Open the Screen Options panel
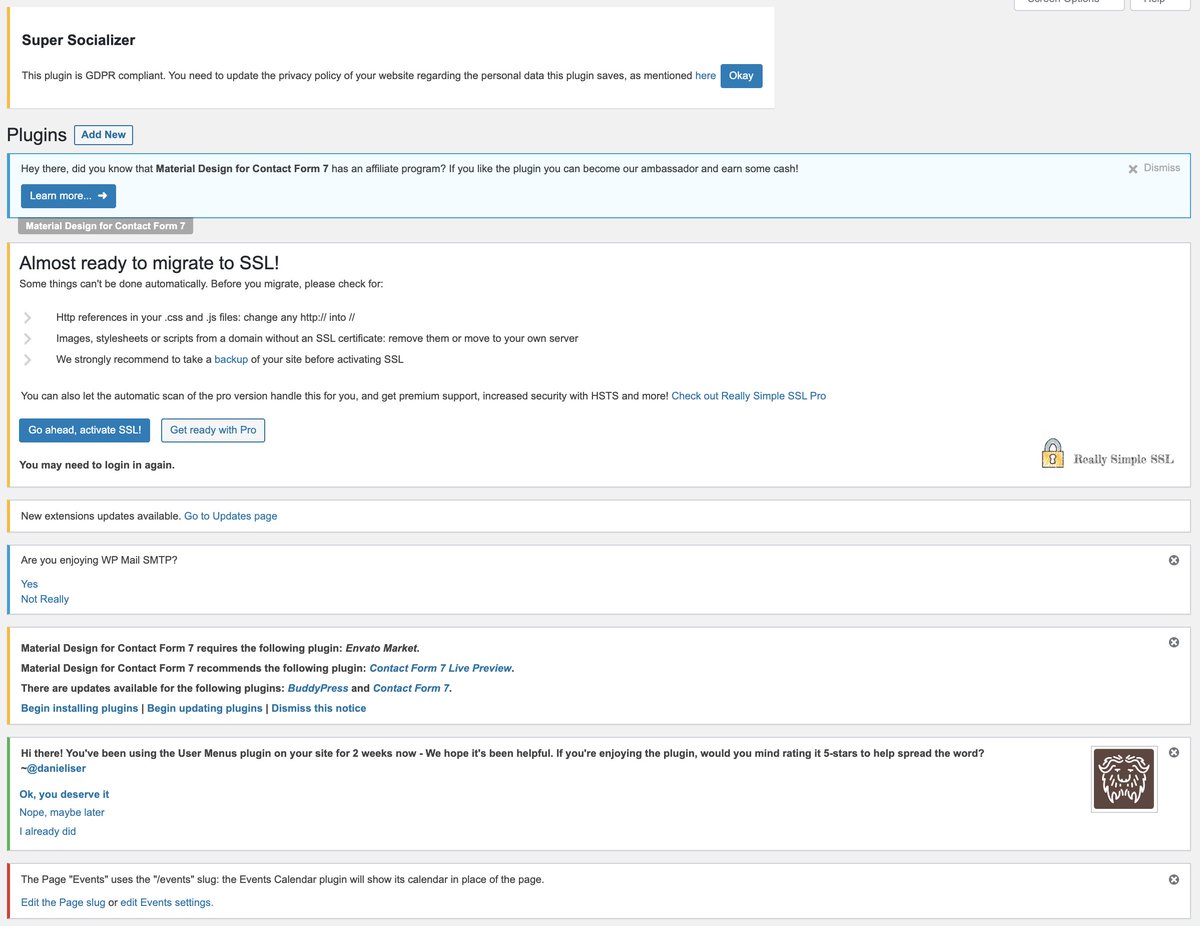This screenshot has height=926, width=1200. (x=1068, y=3)
